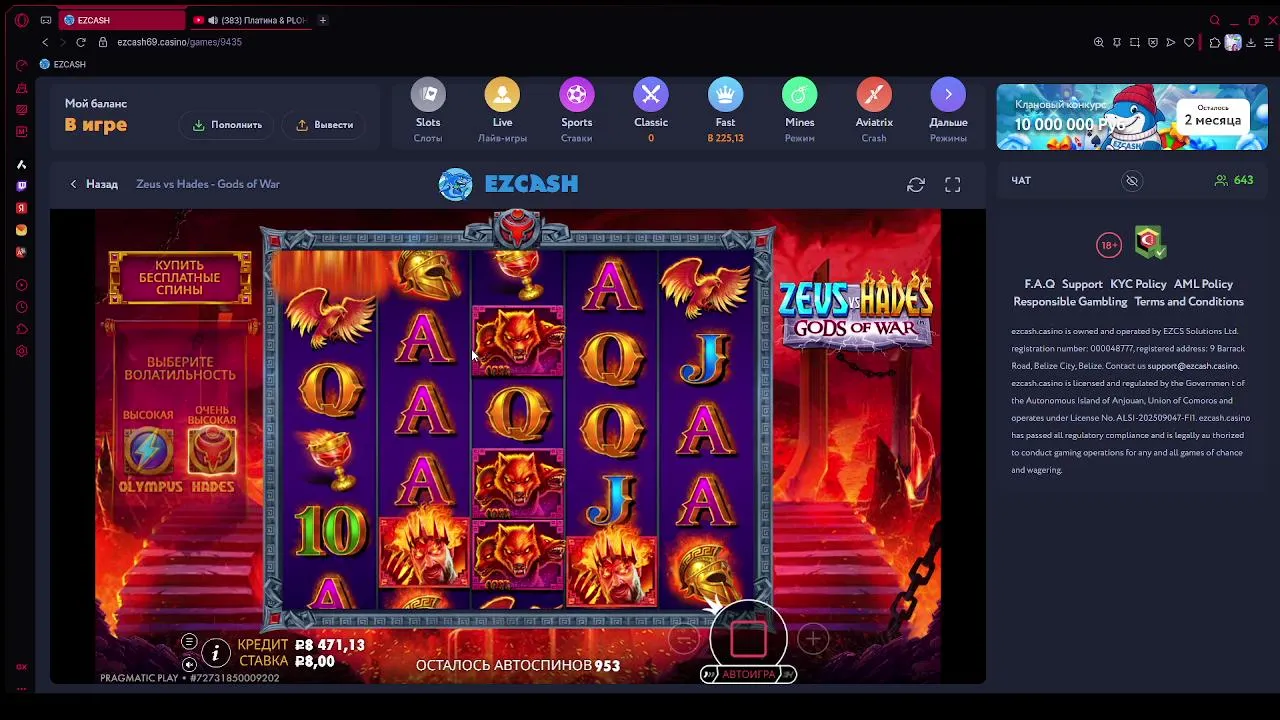Image resolution: width=1280 pixels, height=720 pixels.
Task: Click the address bar URL
Action: (179, 42)
